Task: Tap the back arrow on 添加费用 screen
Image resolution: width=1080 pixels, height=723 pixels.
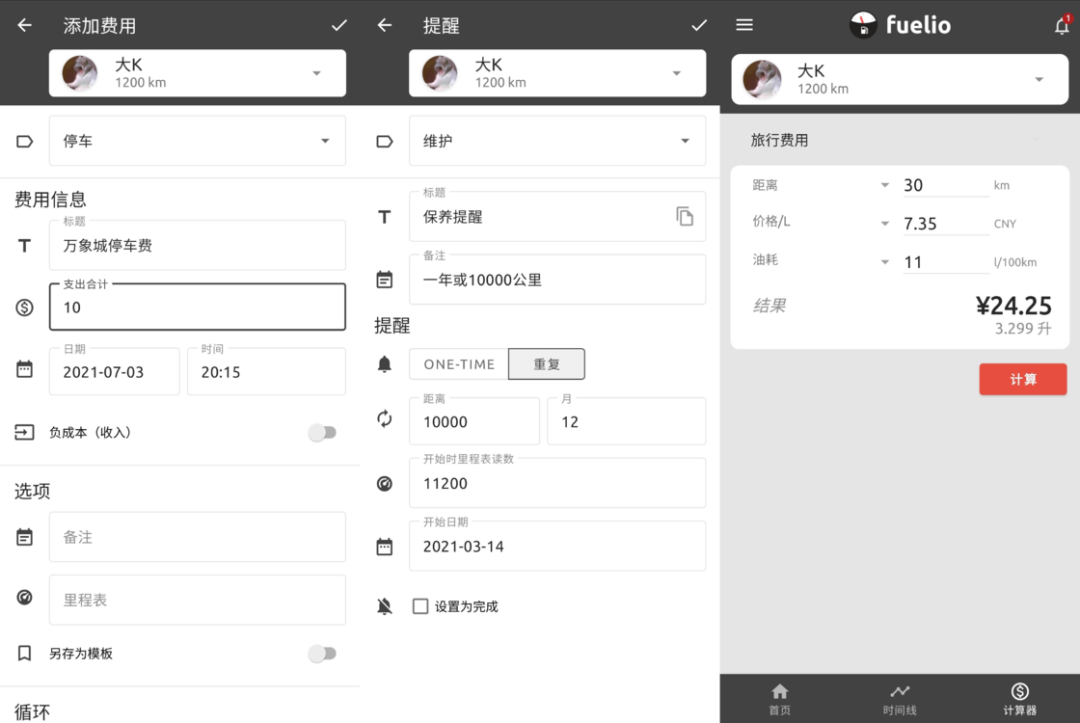Action: click(25, 26)
